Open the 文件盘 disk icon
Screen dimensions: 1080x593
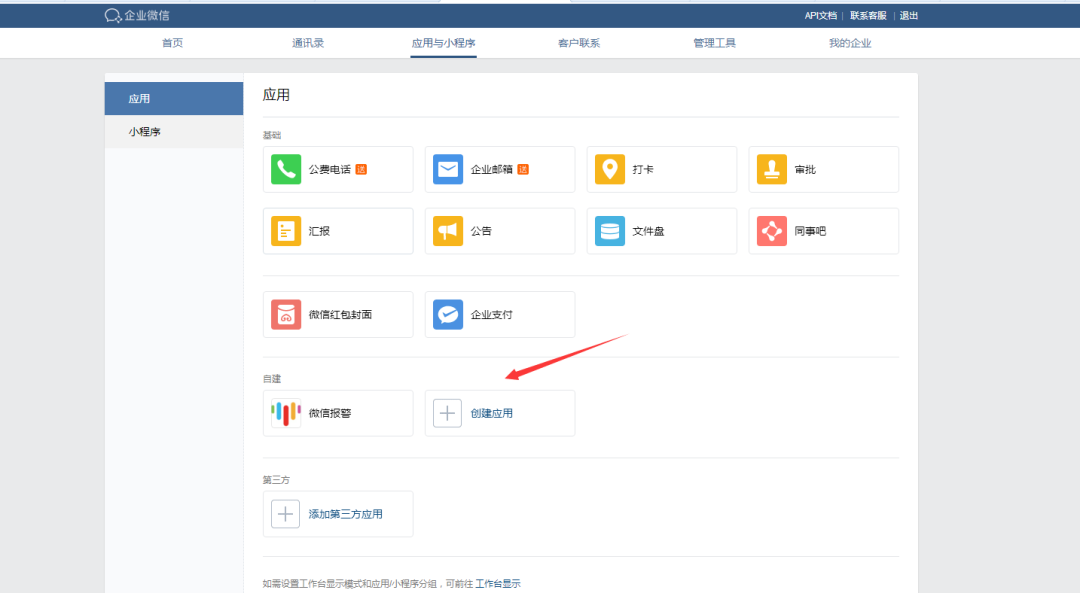click(610, 231)
